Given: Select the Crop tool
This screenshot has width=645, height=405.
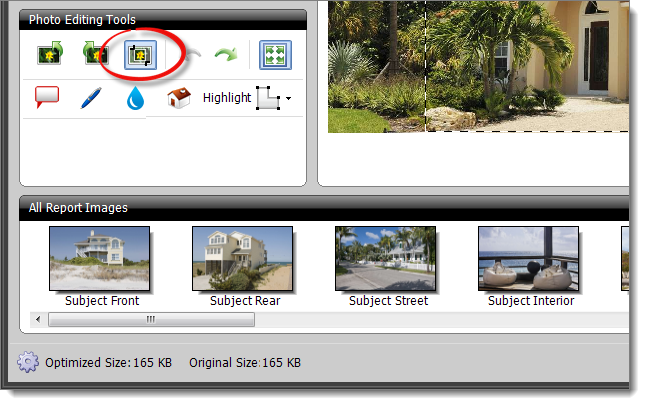Looking at the screenshot, I should click(140, 54).
